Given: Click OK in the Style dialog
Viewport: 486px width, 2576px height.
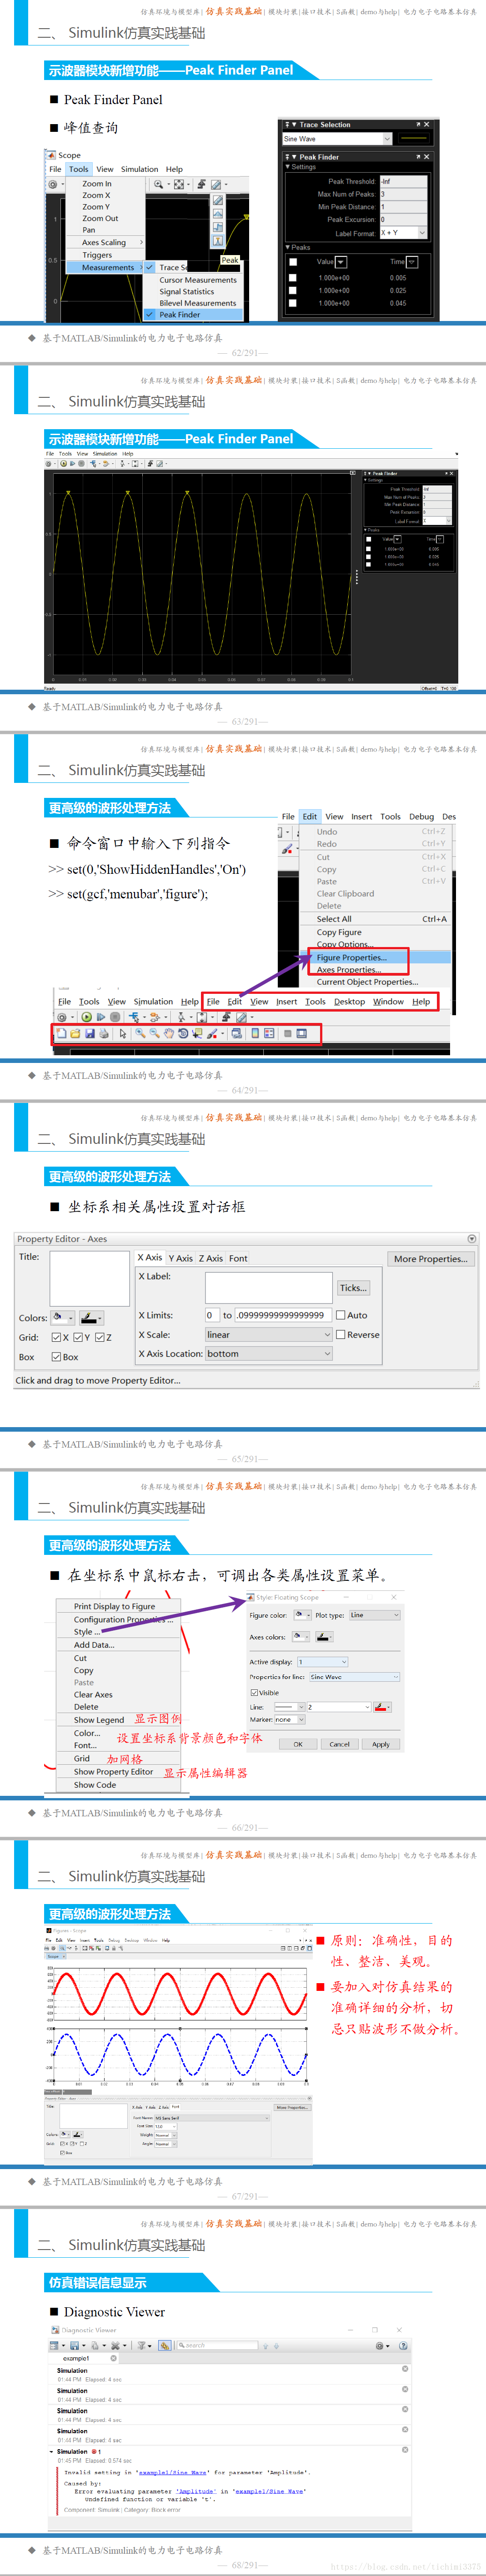Looking at the screenshot, I should pos(298,1743).
